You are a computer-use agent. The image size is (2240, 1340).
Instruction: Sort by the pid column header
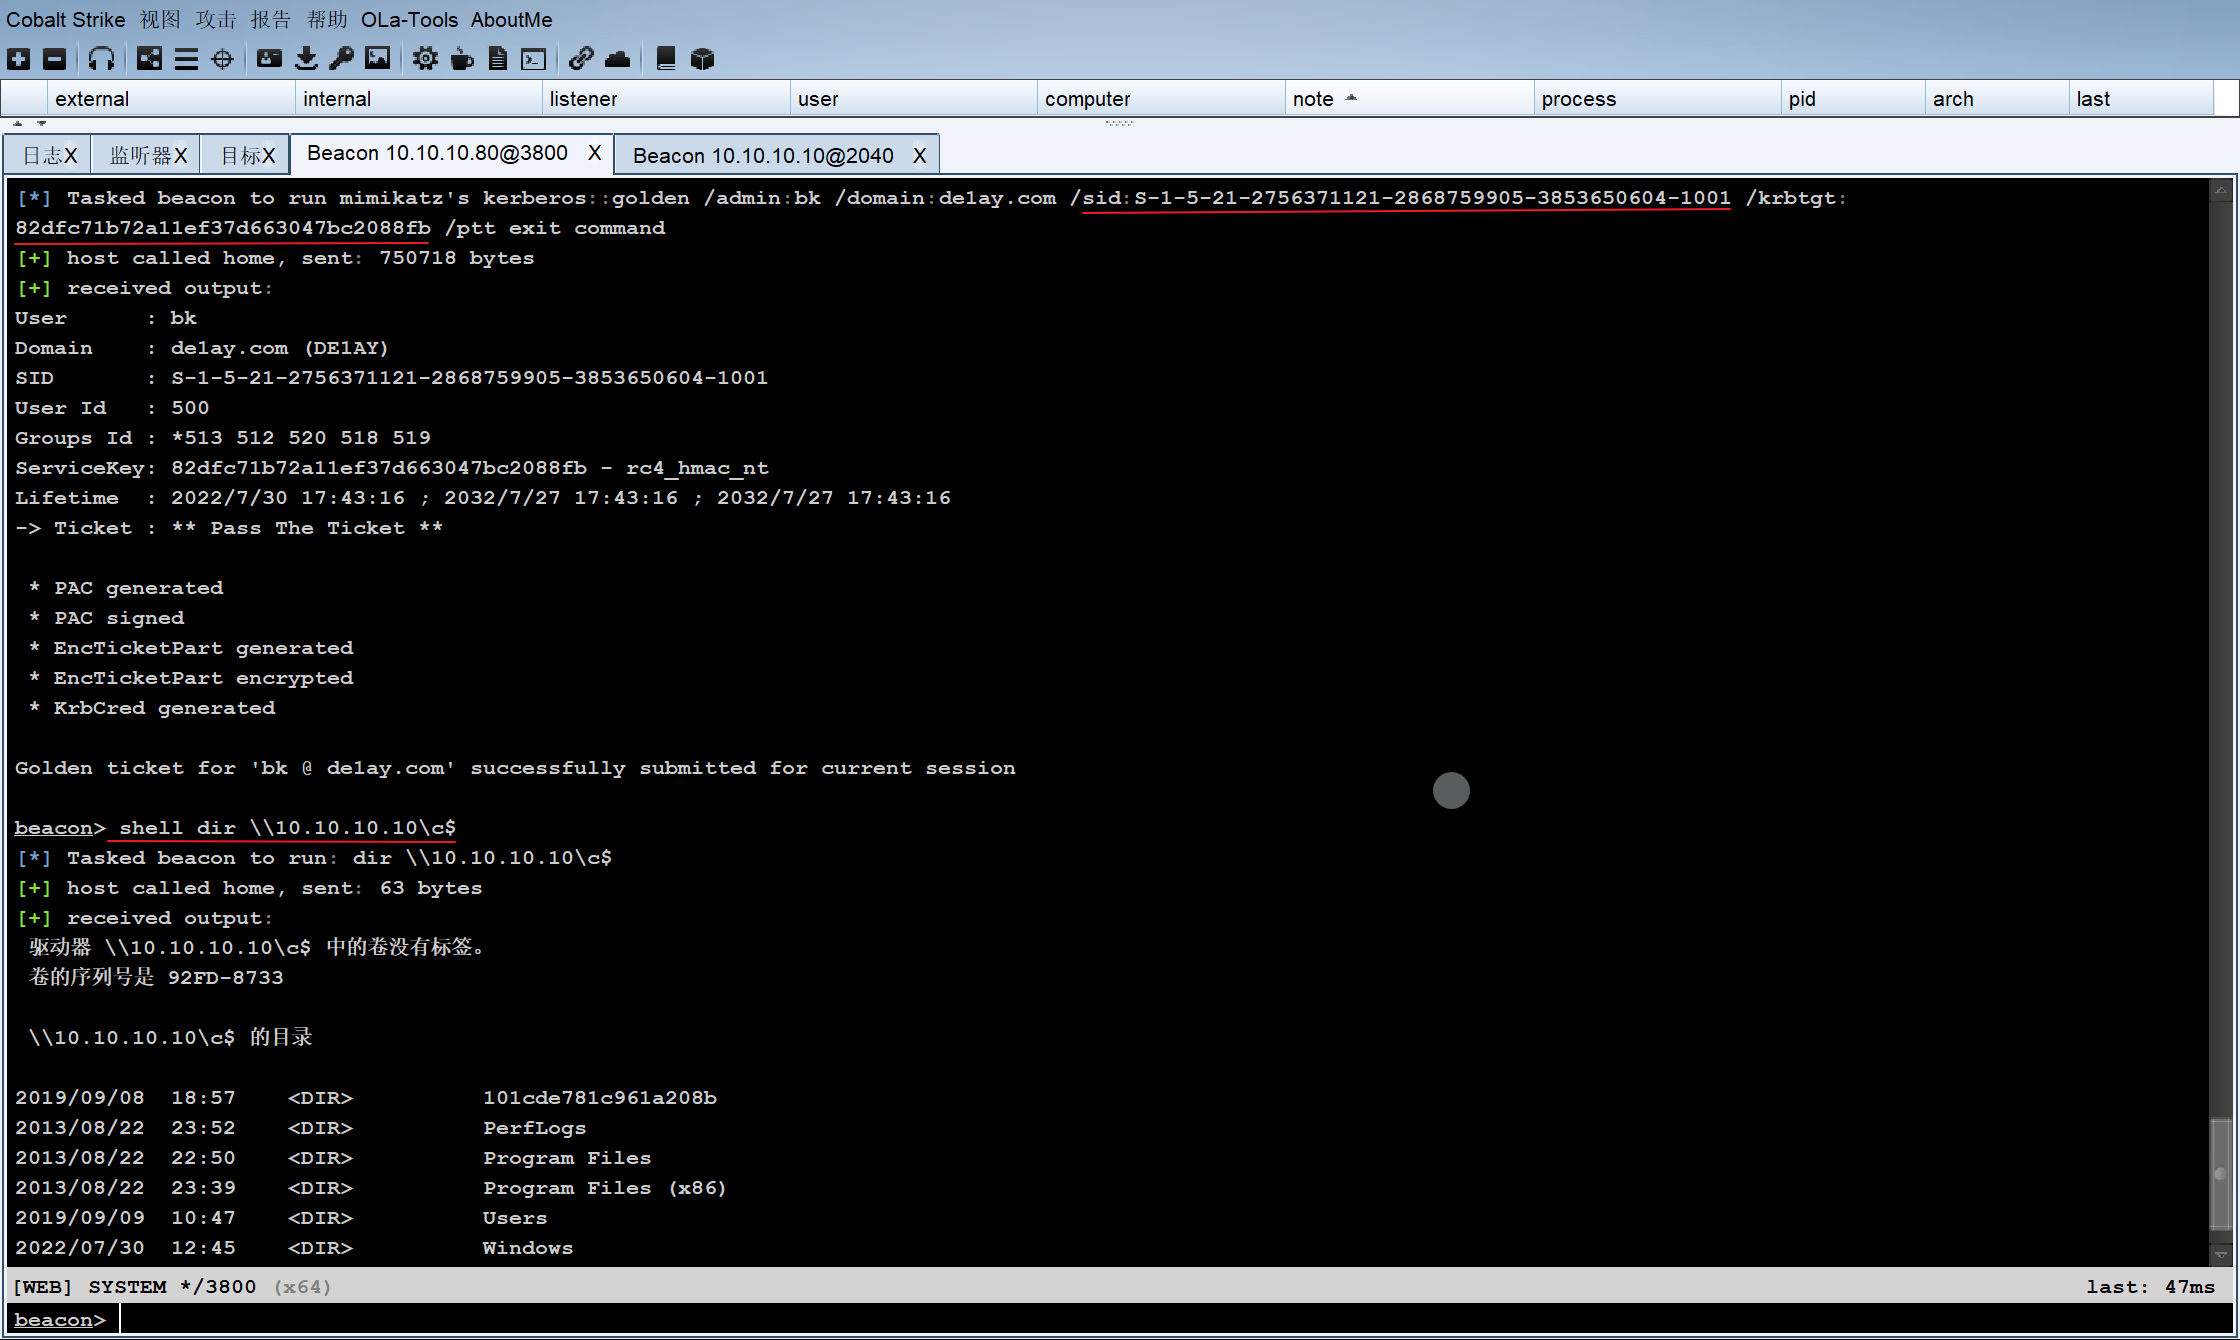(1853, 99)
